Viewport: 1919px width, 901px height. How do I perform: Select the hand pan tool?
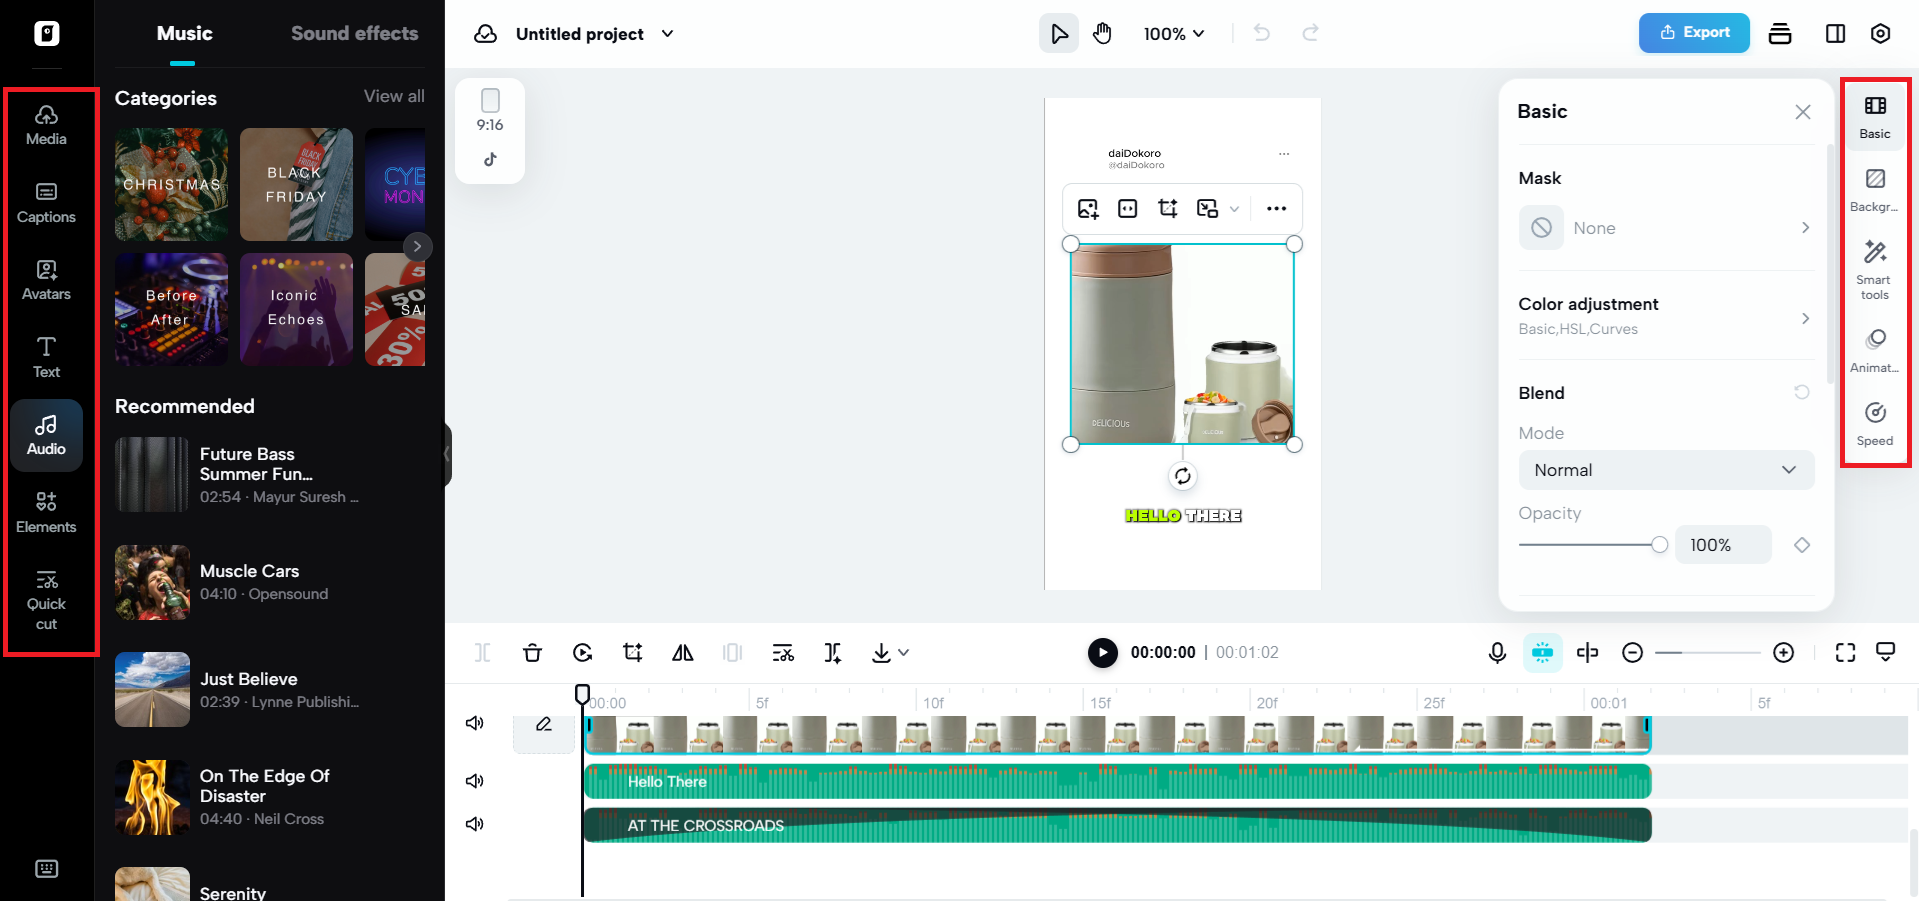click(x=1103, y=34)
